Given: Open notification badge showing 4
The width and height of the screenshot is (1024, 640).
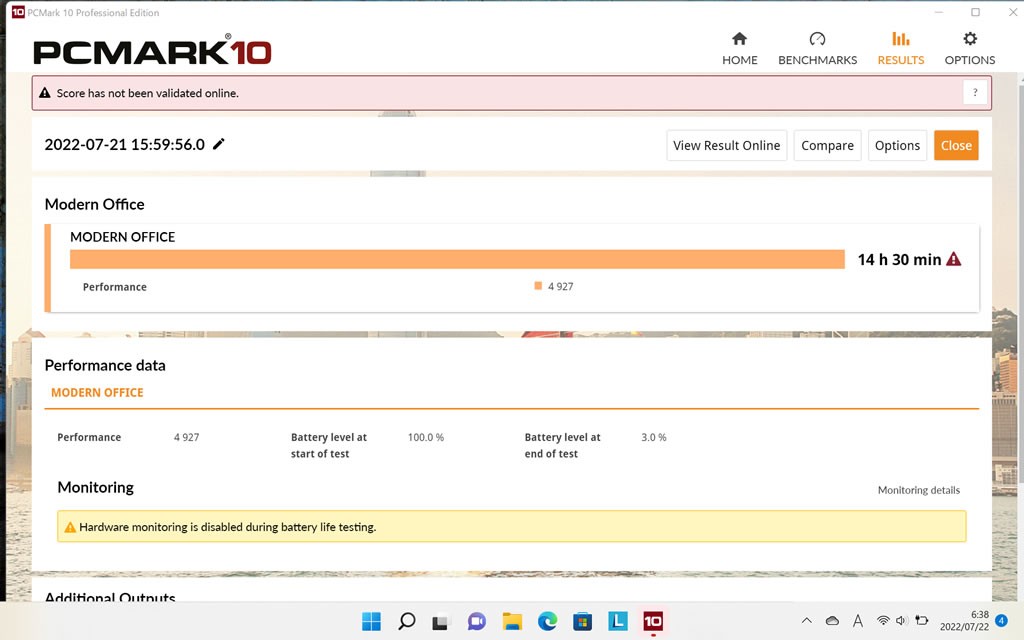Looking at the screenshot, I should pos(1001,620).
